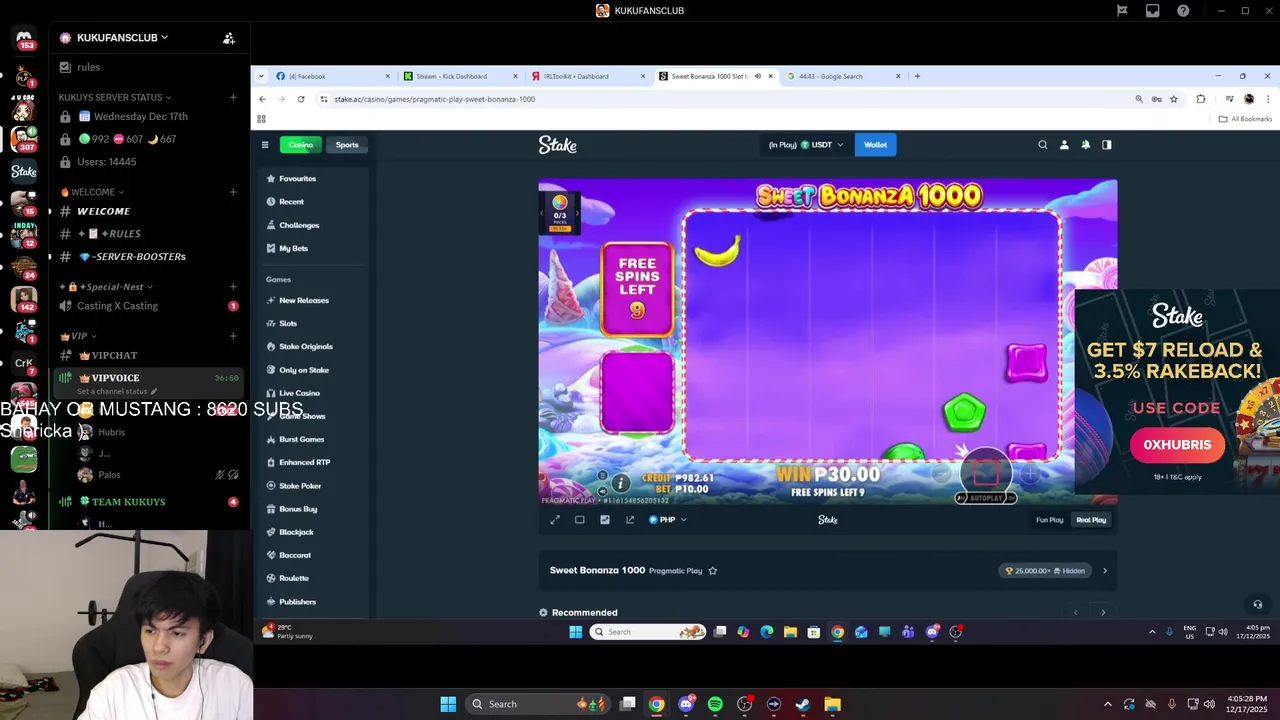
Task: Switch to IRLToolkit Dashboard tab
Action: point(587,76)
